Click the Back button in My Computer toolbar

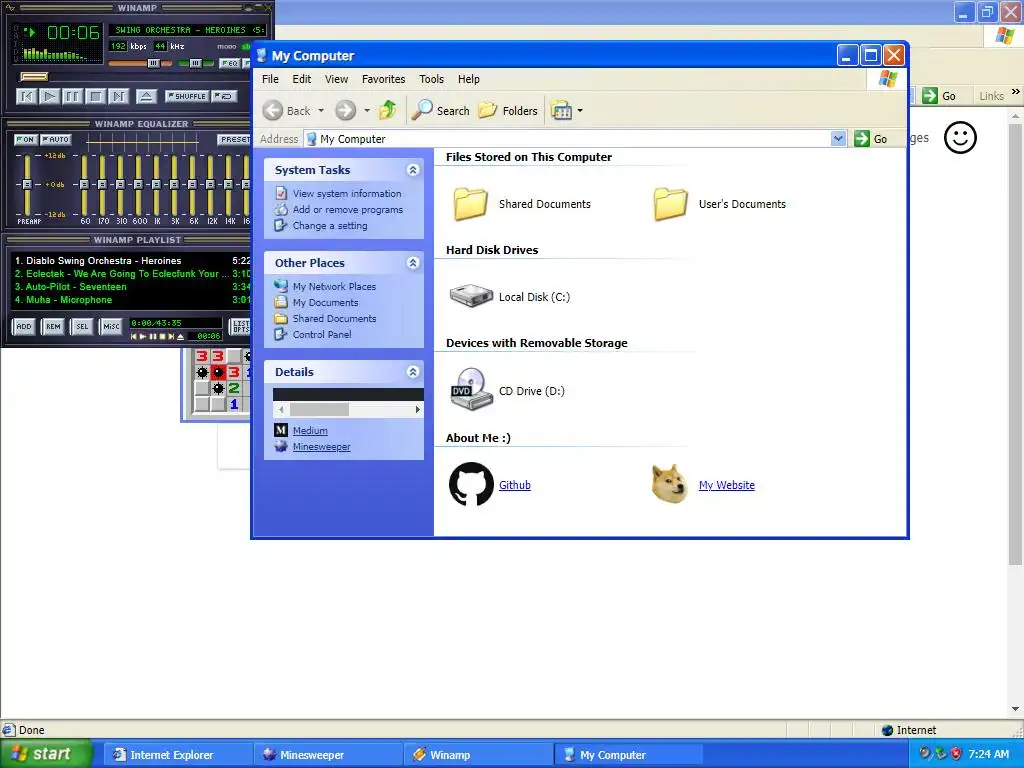pos(287,110)
